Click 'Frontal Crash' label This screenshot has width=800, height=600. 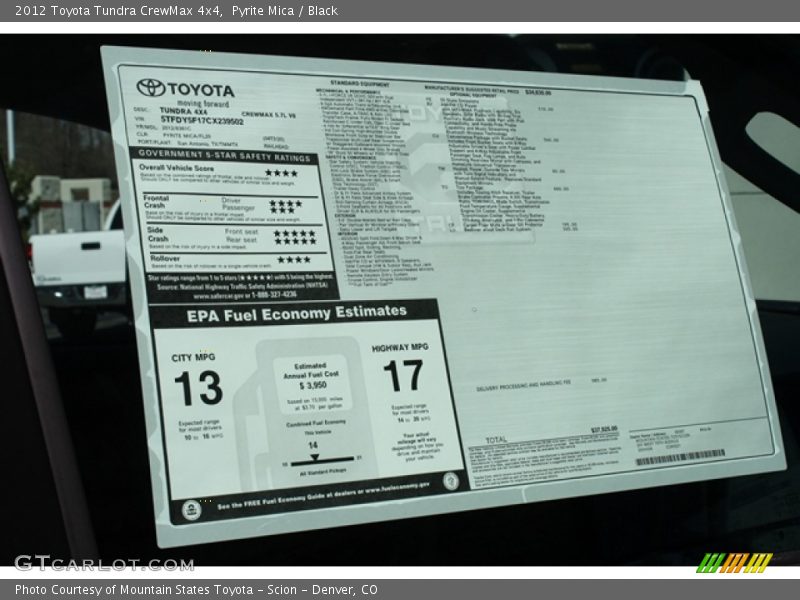click(x=156, y=202)
